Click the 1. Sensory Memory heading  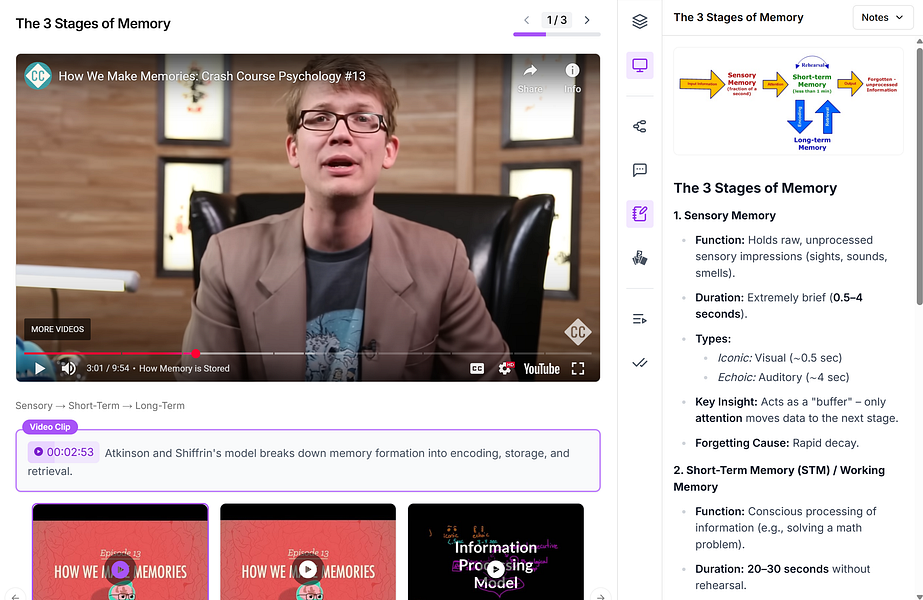(725, 216)
